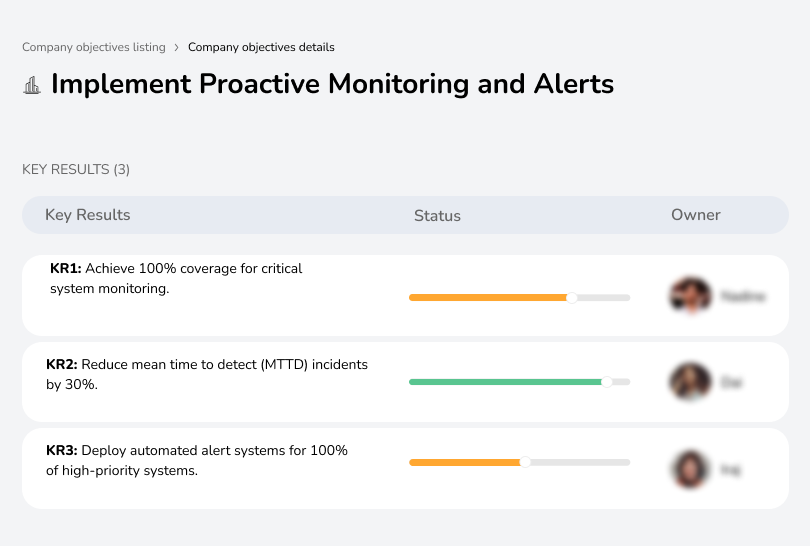
Task: Click the Status column header
Action: tap(437, 215)
